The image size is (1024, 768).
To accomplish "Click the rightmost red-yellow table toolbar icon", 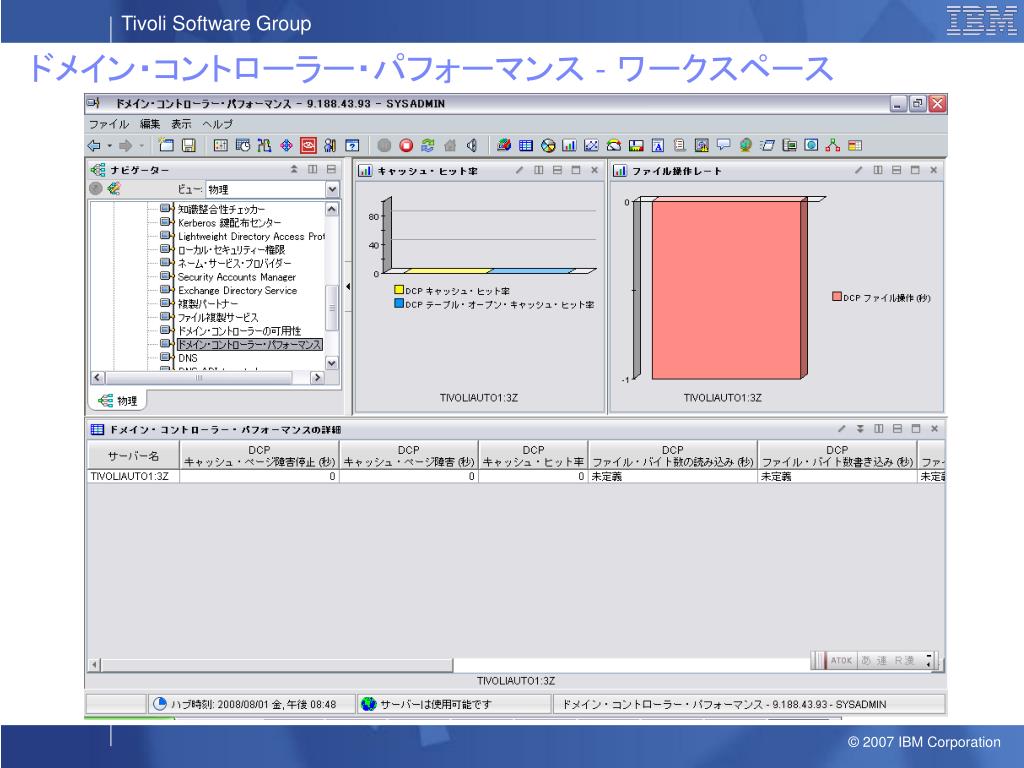I will click(x=855, y=146).
